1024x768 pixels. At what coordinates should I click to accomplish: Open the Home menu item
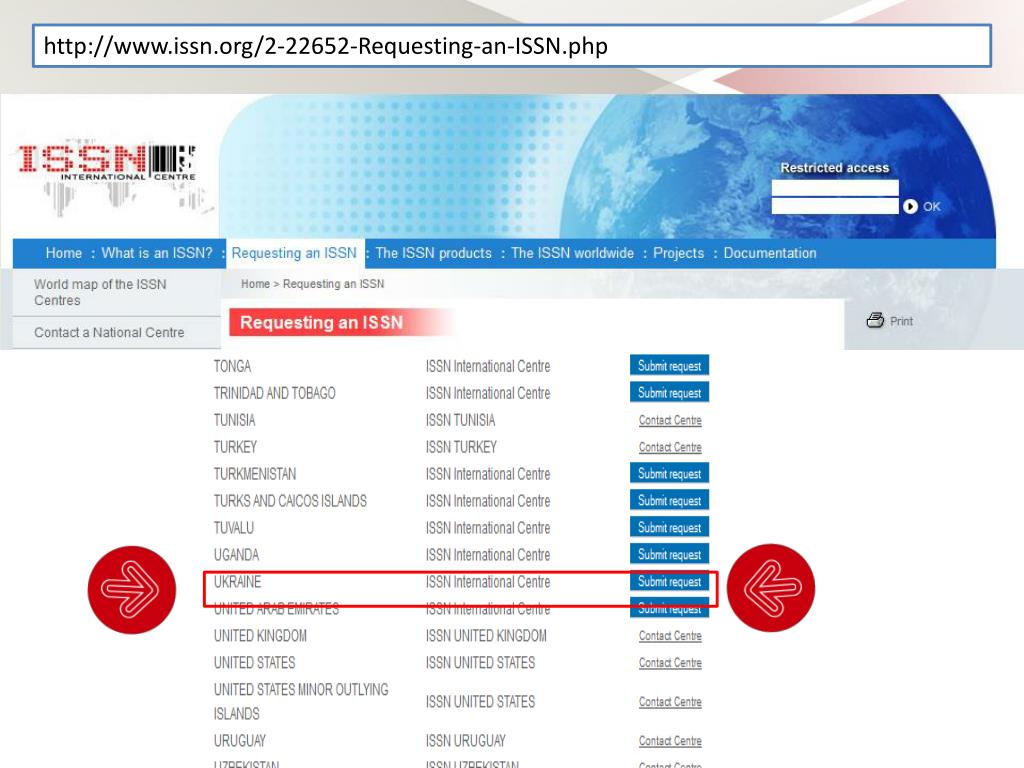click(x=64, y=253)
